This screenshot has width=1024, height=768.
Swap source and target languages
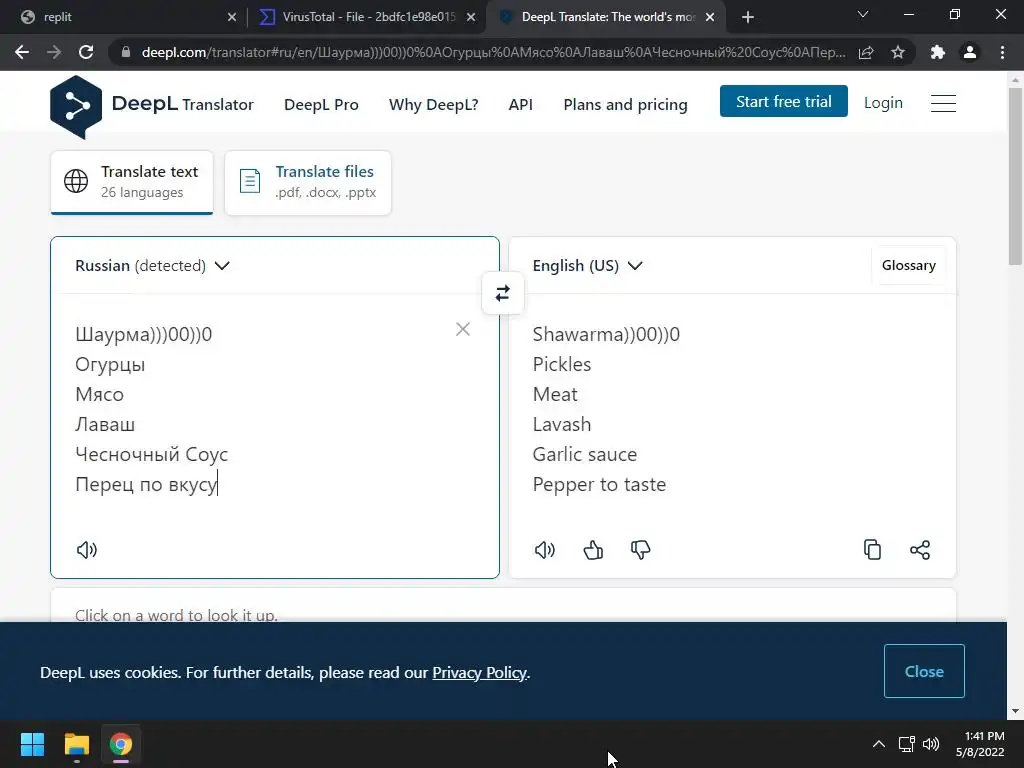click(502, 293)
